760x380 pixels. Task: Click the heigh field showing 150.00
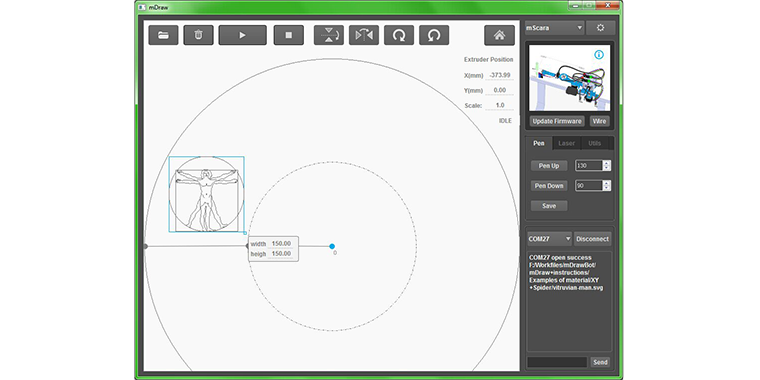(x=281, y=253)
